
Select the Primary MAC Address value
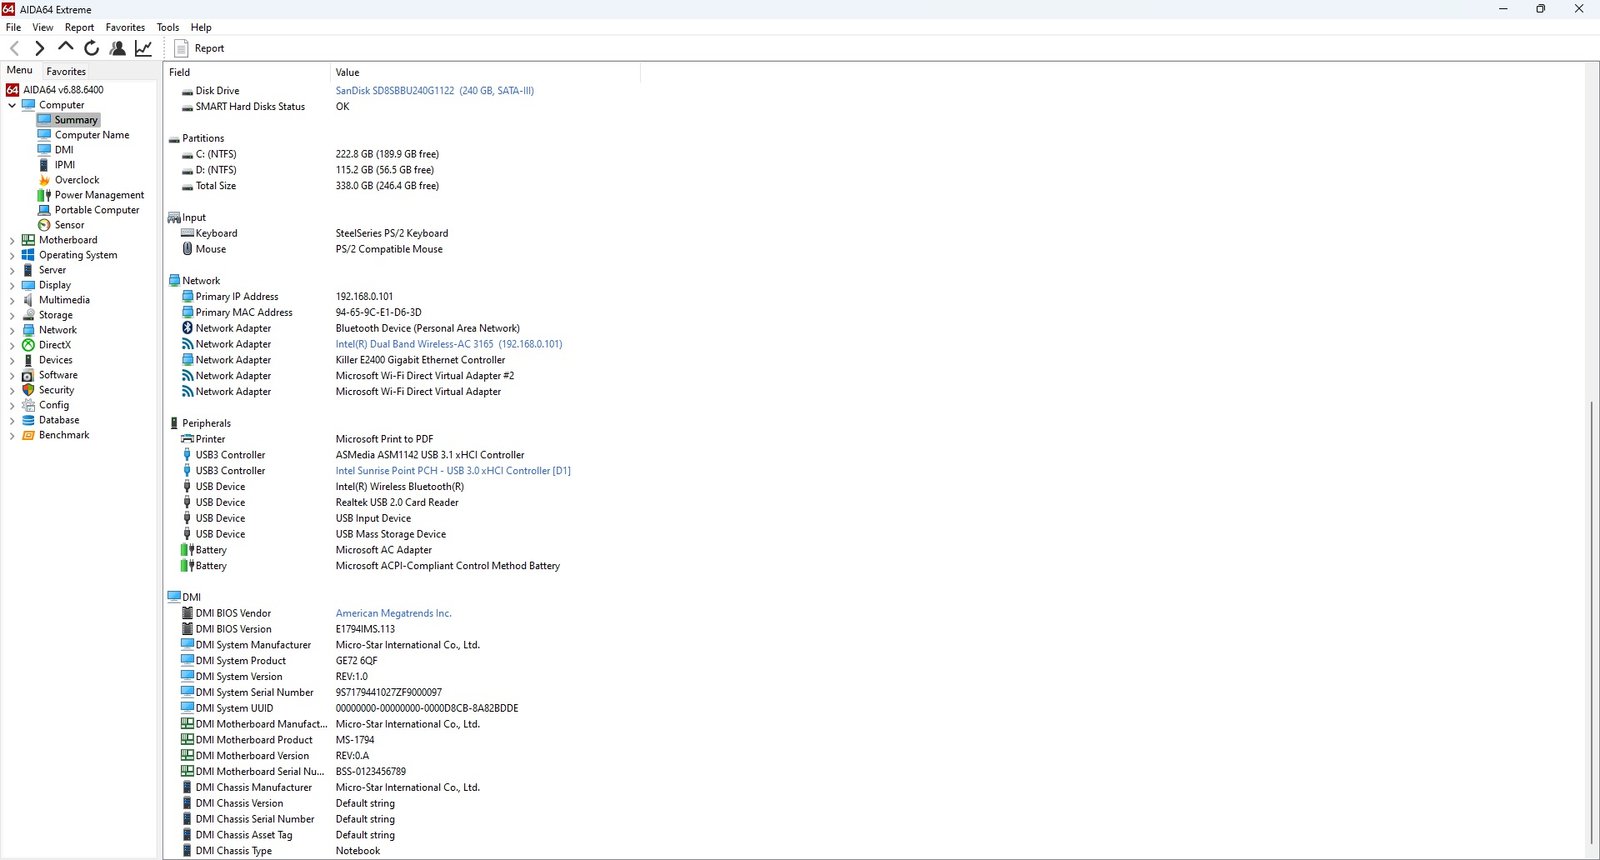(x=378, y=312)
